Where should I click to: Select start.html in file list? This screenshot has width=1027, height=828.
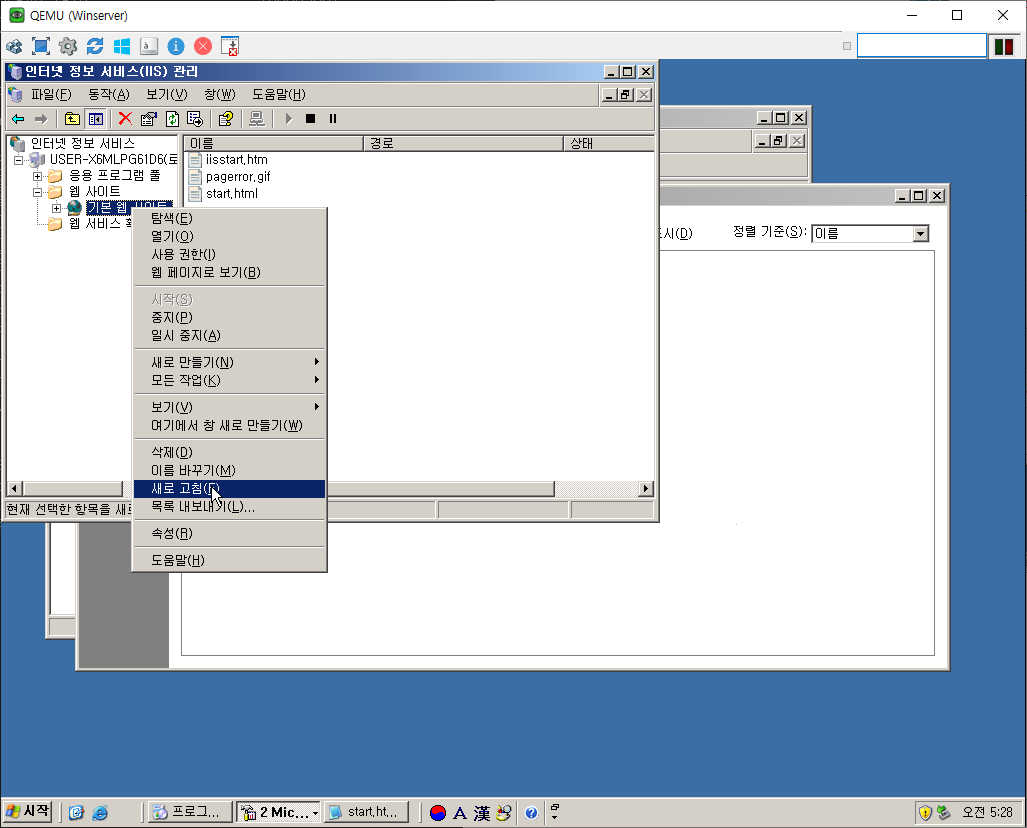coord(232,194)
